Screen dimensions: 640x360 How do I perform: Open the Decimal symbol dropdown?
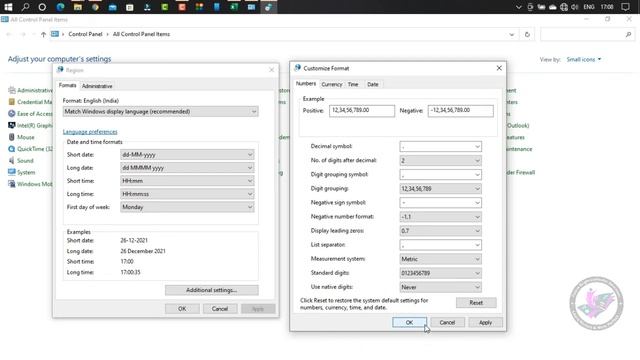[440, 147]
